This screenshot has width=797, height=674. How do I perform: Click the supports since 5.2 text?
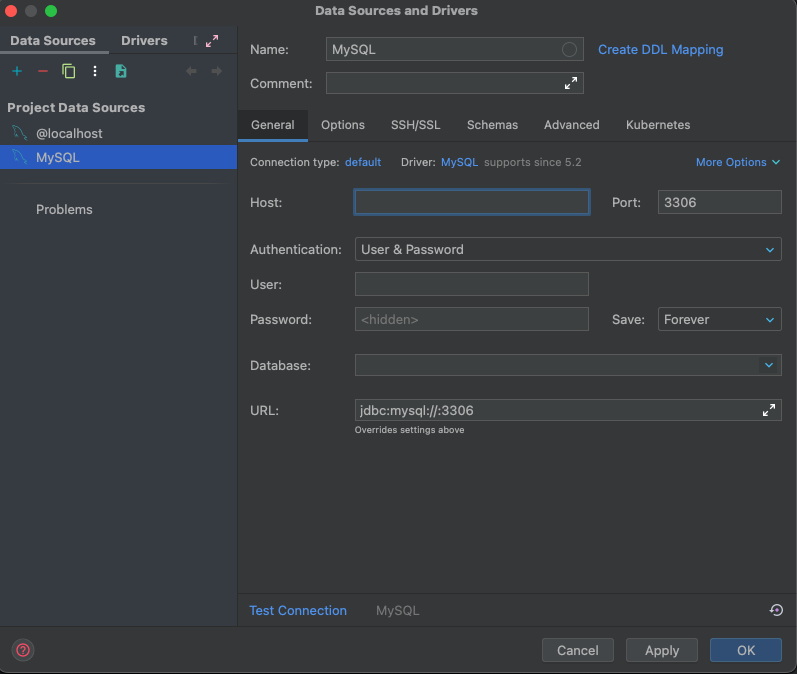click(x=533, y=162)
